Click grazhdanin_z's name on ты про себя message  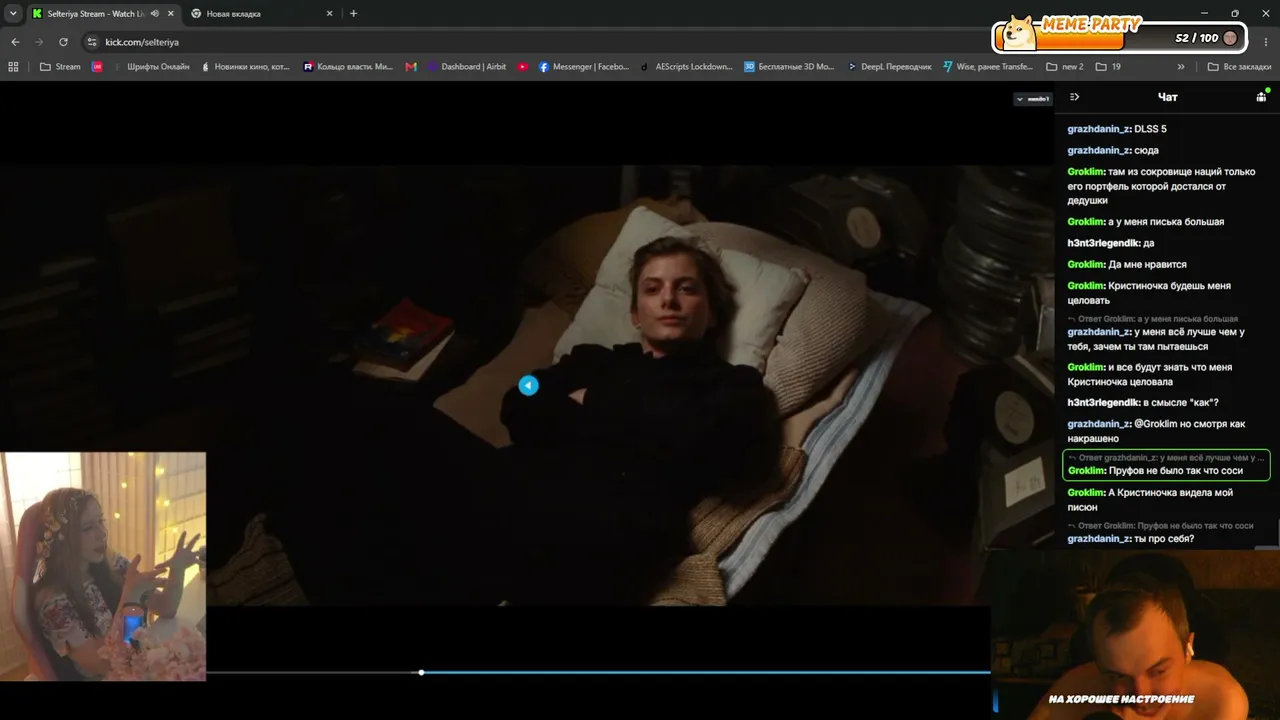click(1098, 539)
